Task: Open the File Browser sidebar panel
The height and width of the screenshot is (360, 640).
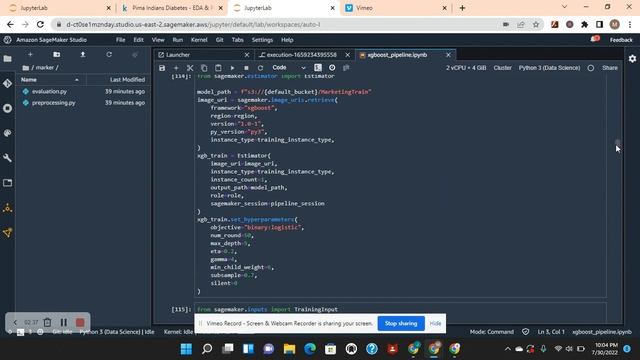Action: click(x=8, y=59)
